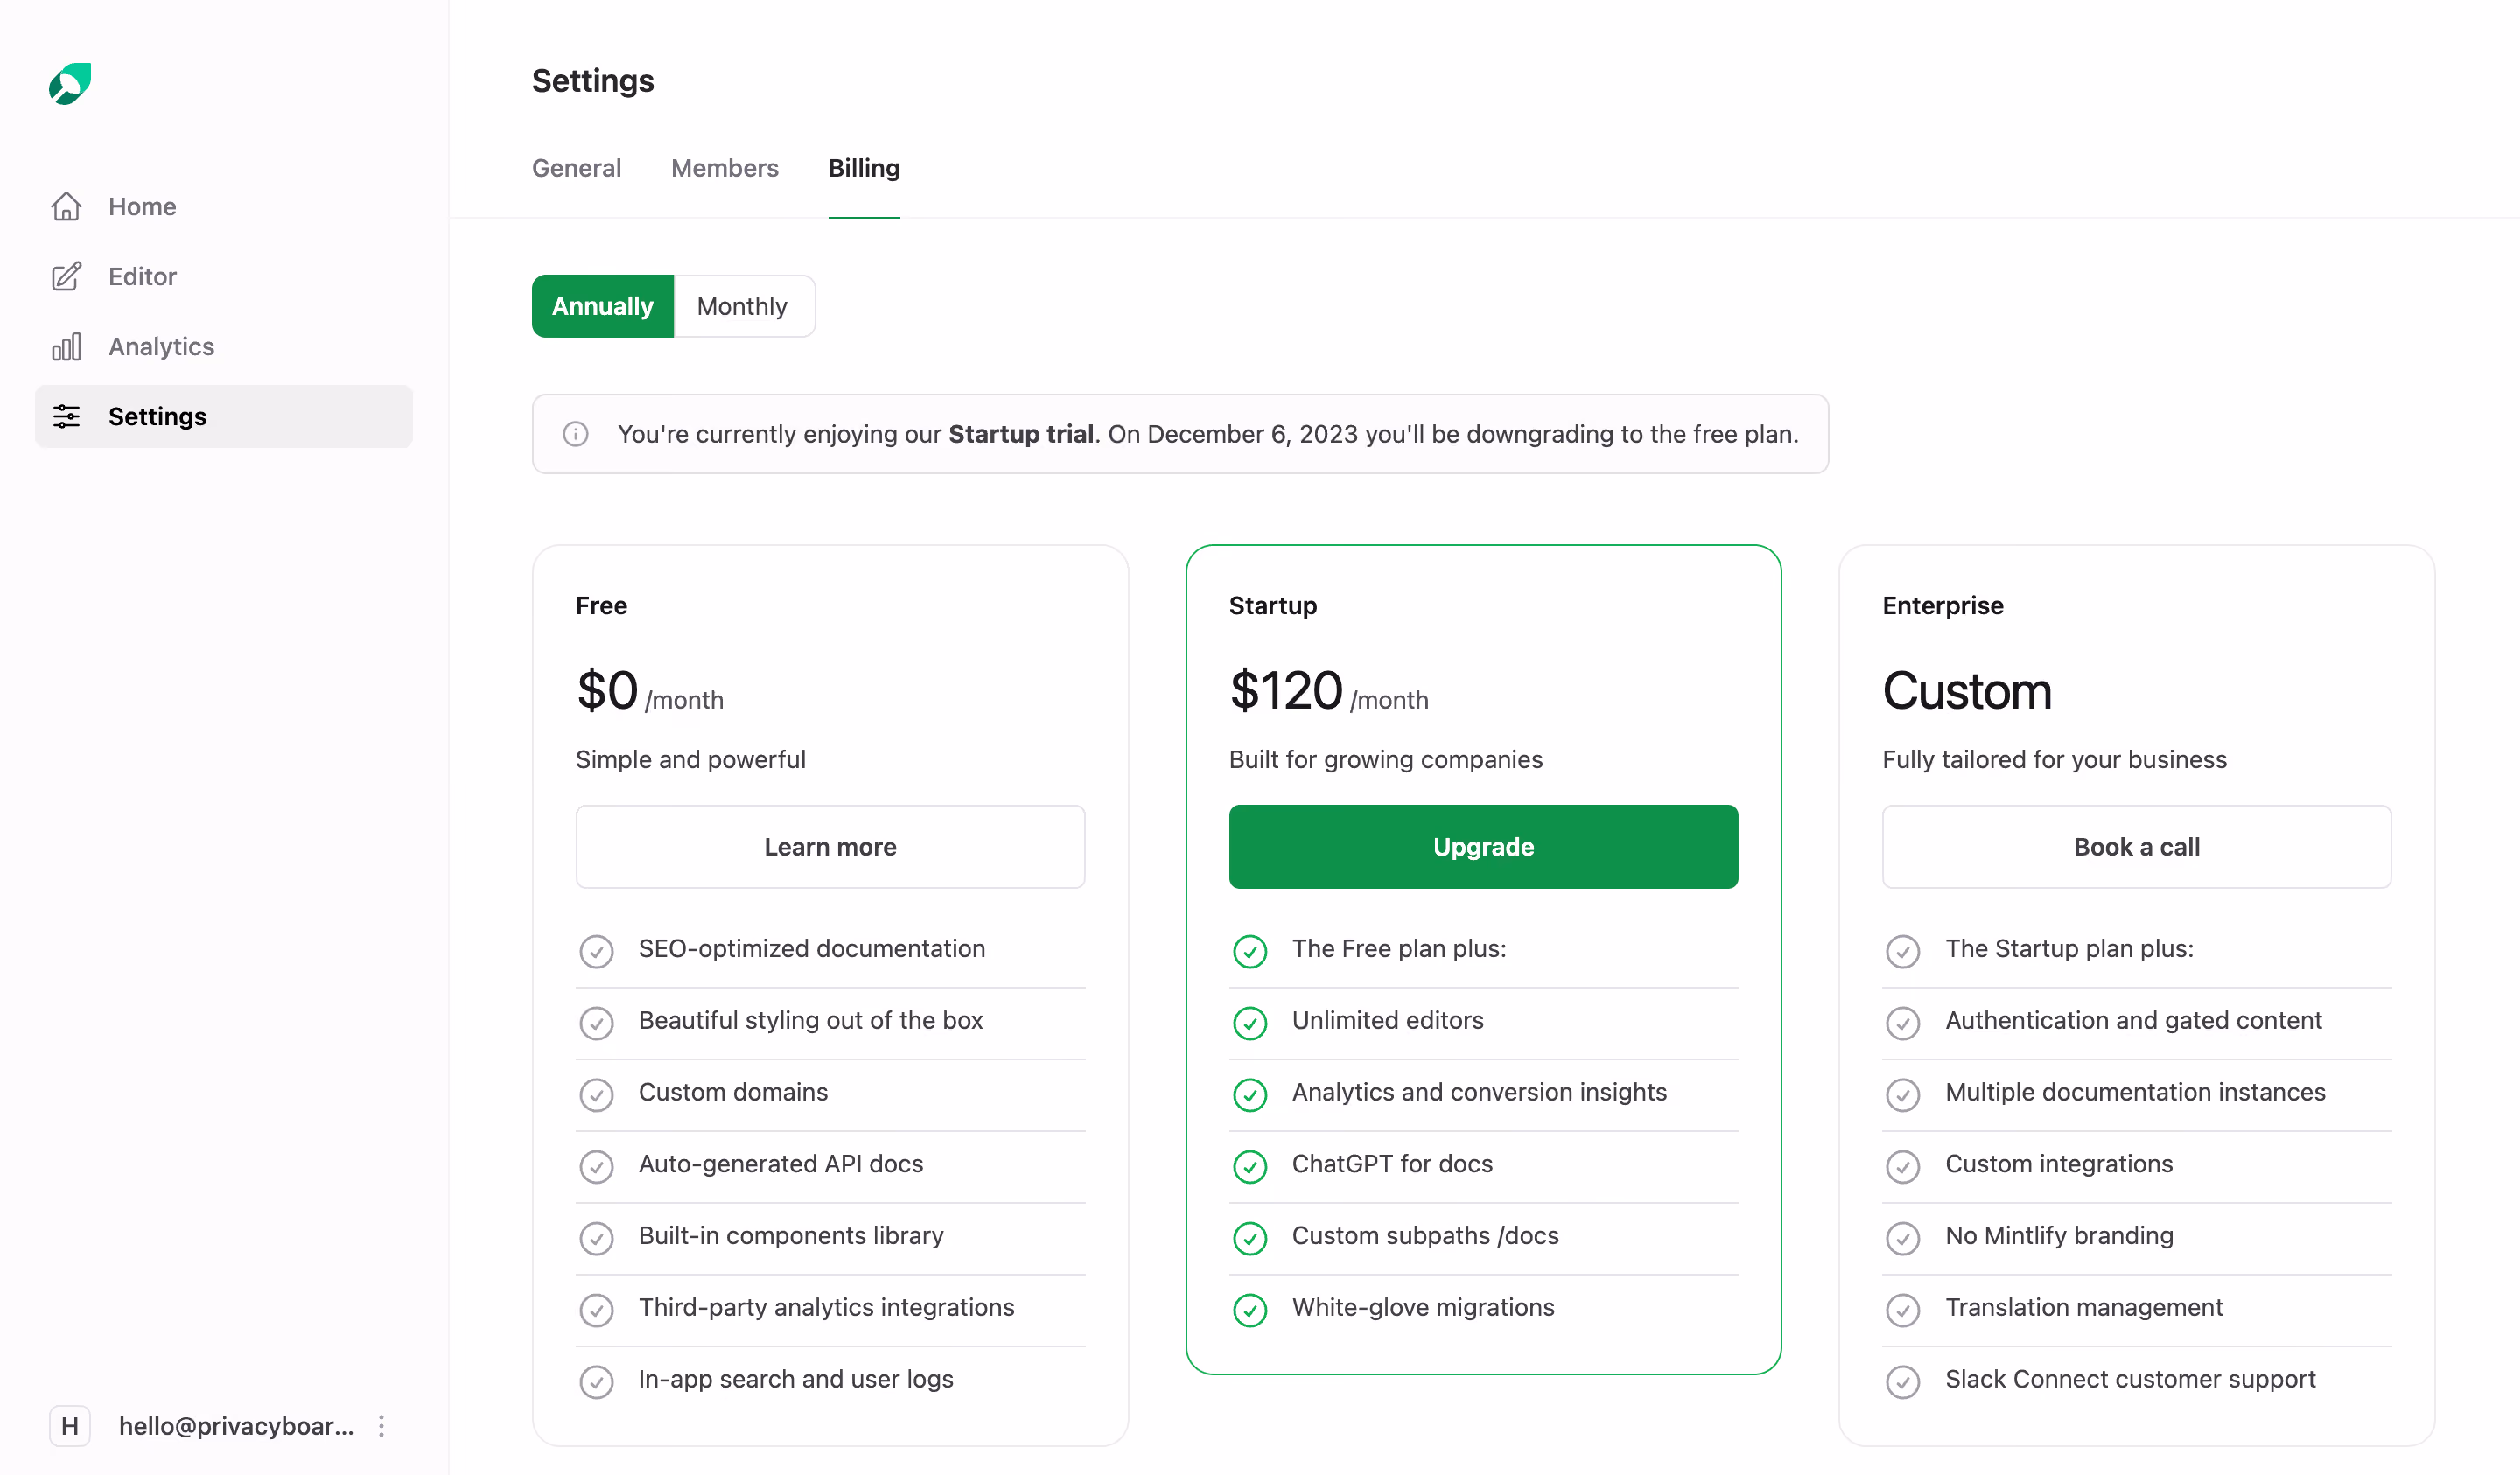Click the Settings sliders icon in sidebar
The image size is (2520, 1475).
66,416
